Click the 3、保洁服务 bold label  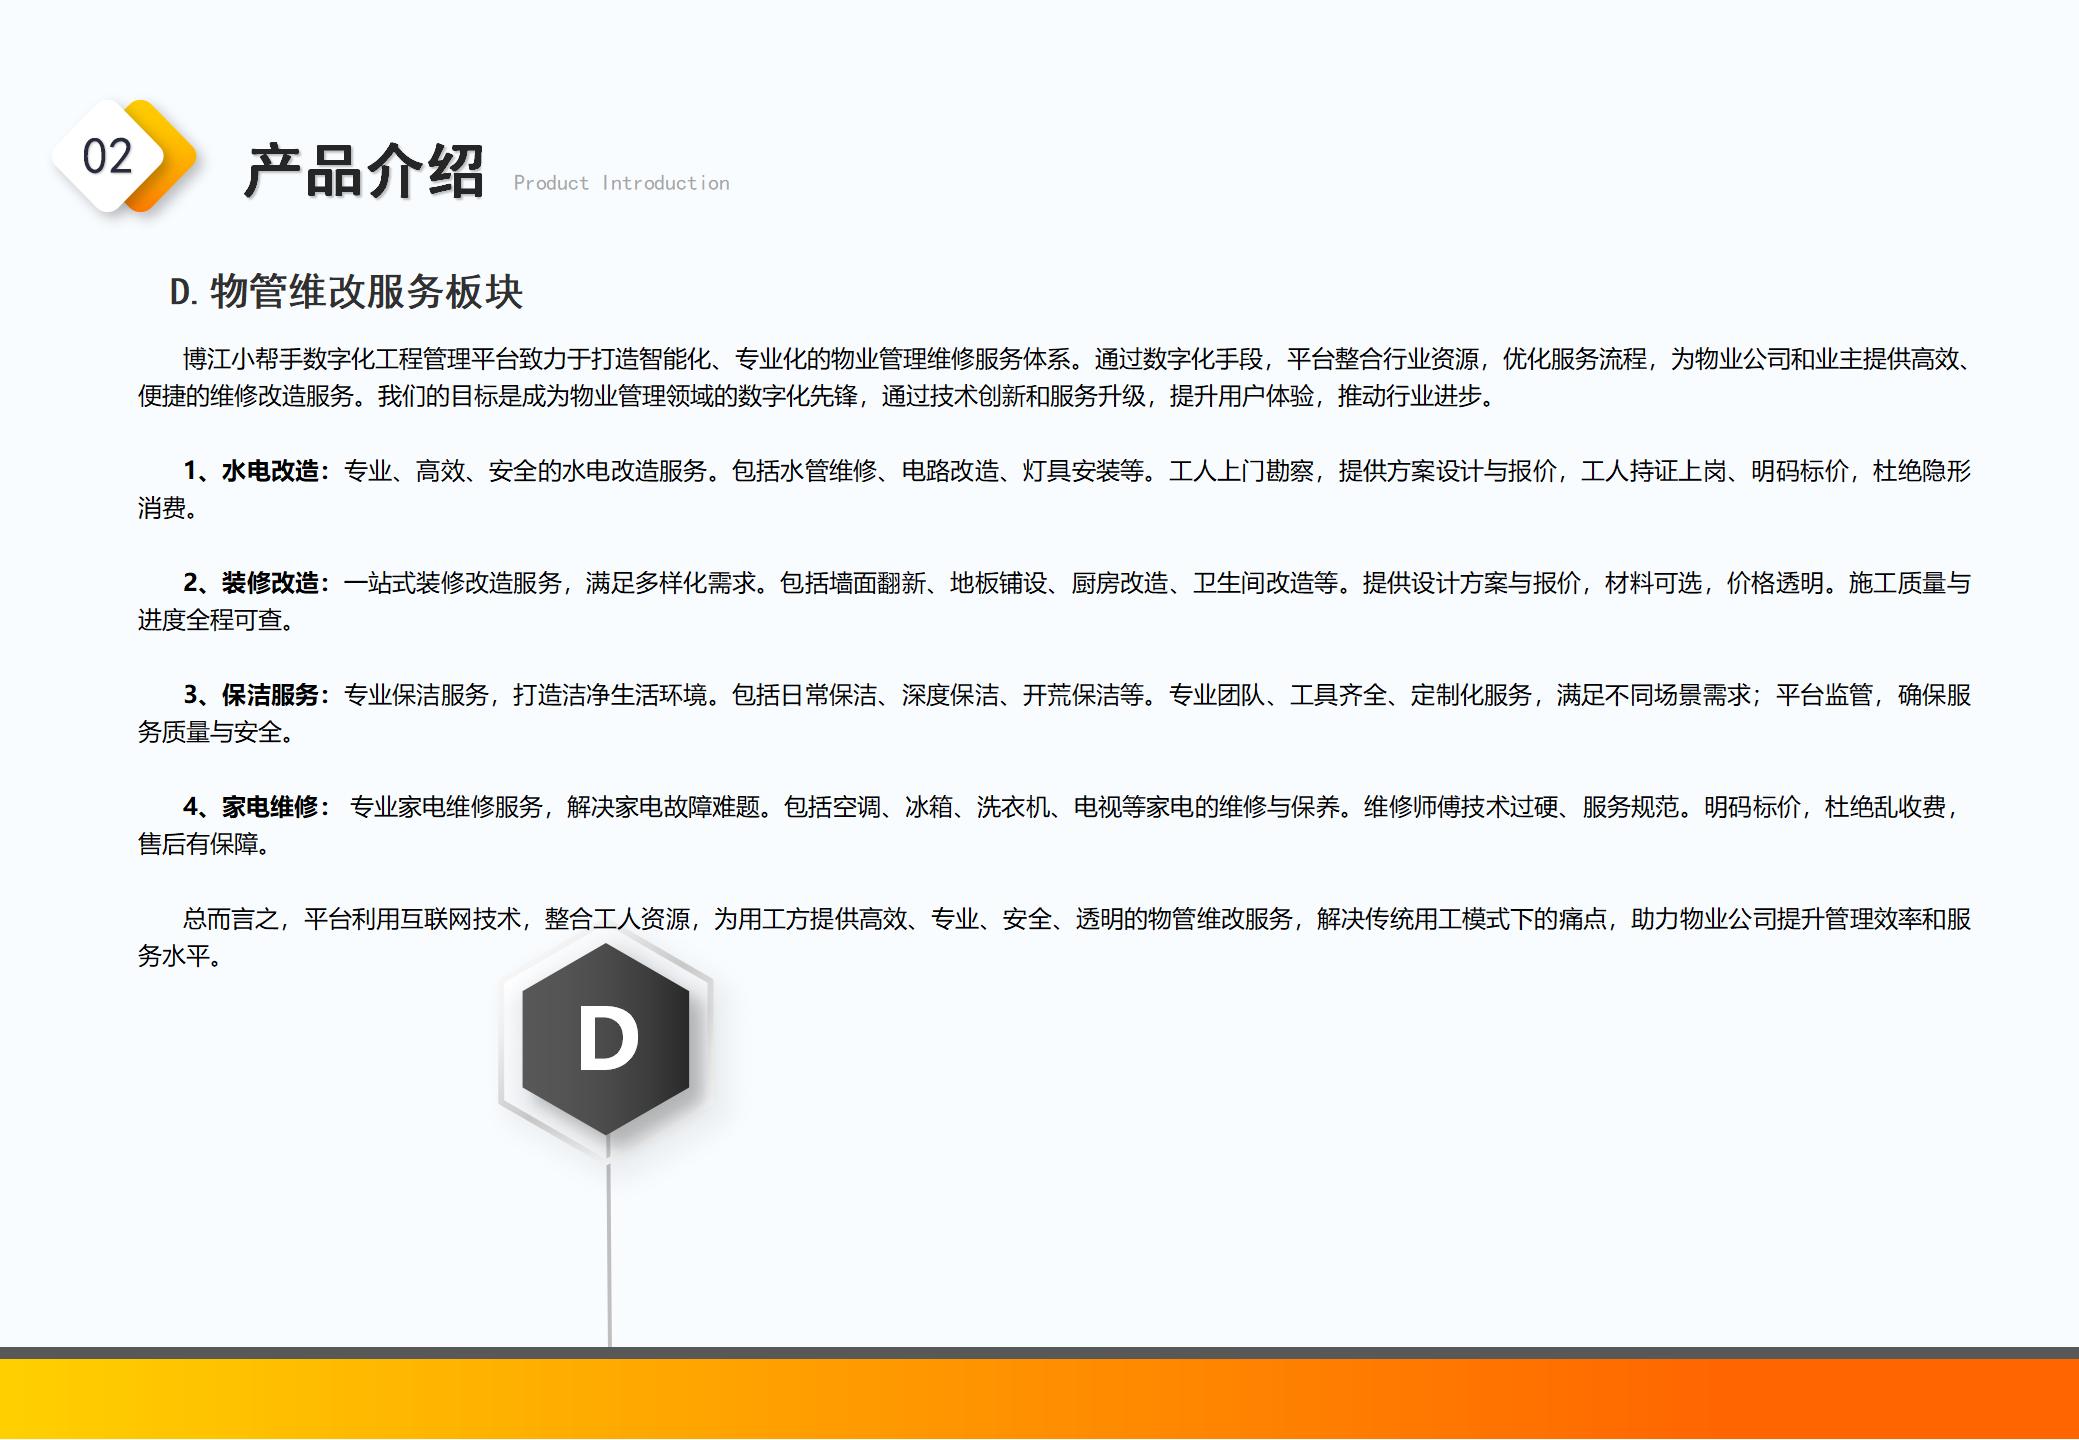click(256, 695)
